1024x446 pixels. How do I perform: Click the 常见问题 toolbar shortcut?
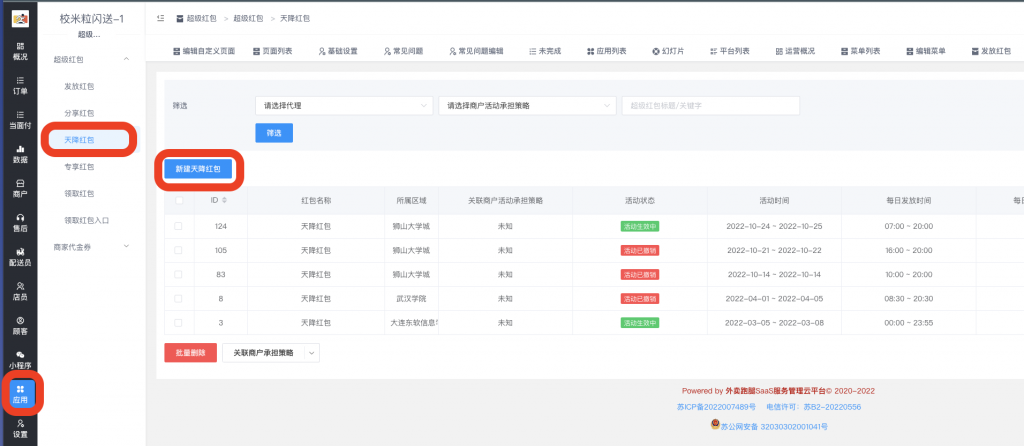point(403,51)
